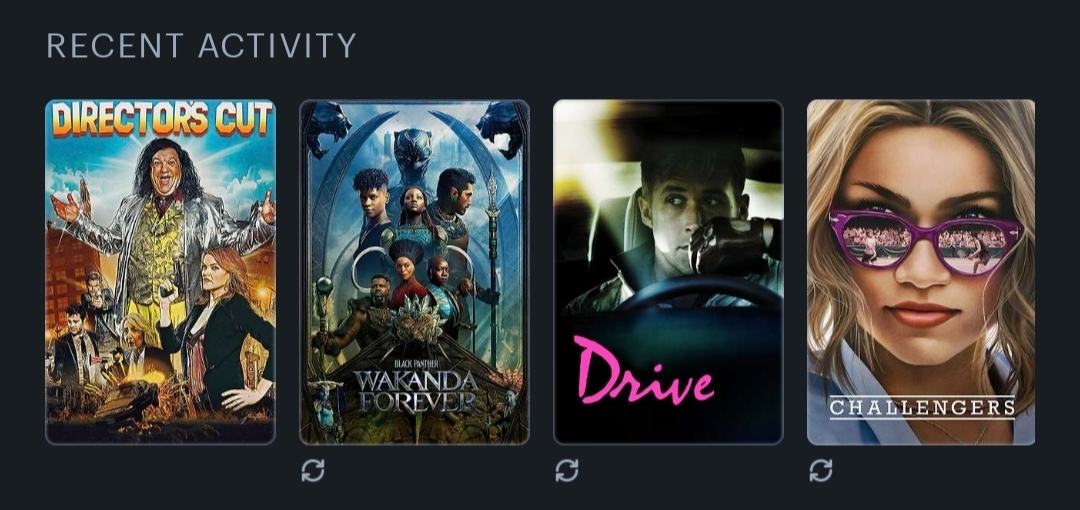Click the driver's gloved hand in Drive poster
The width and height of the screenshot is (1080, 510).
coord(727,245)
